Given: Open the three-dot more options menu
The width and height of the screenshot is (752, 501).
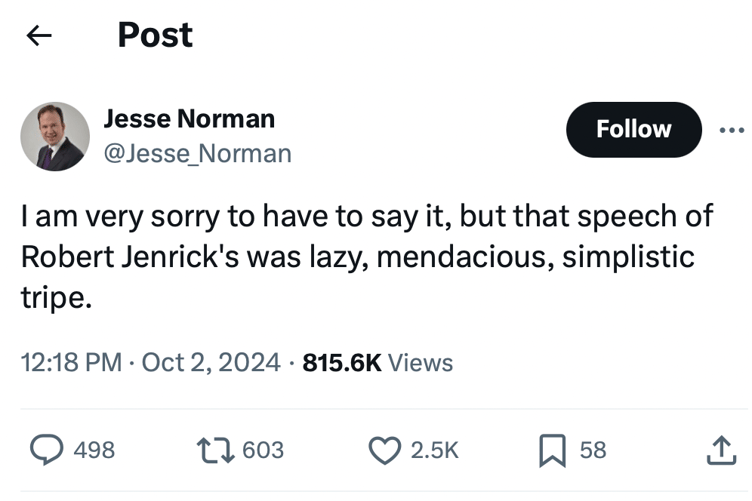Looking at the screenshot, I should coord(731,130).
